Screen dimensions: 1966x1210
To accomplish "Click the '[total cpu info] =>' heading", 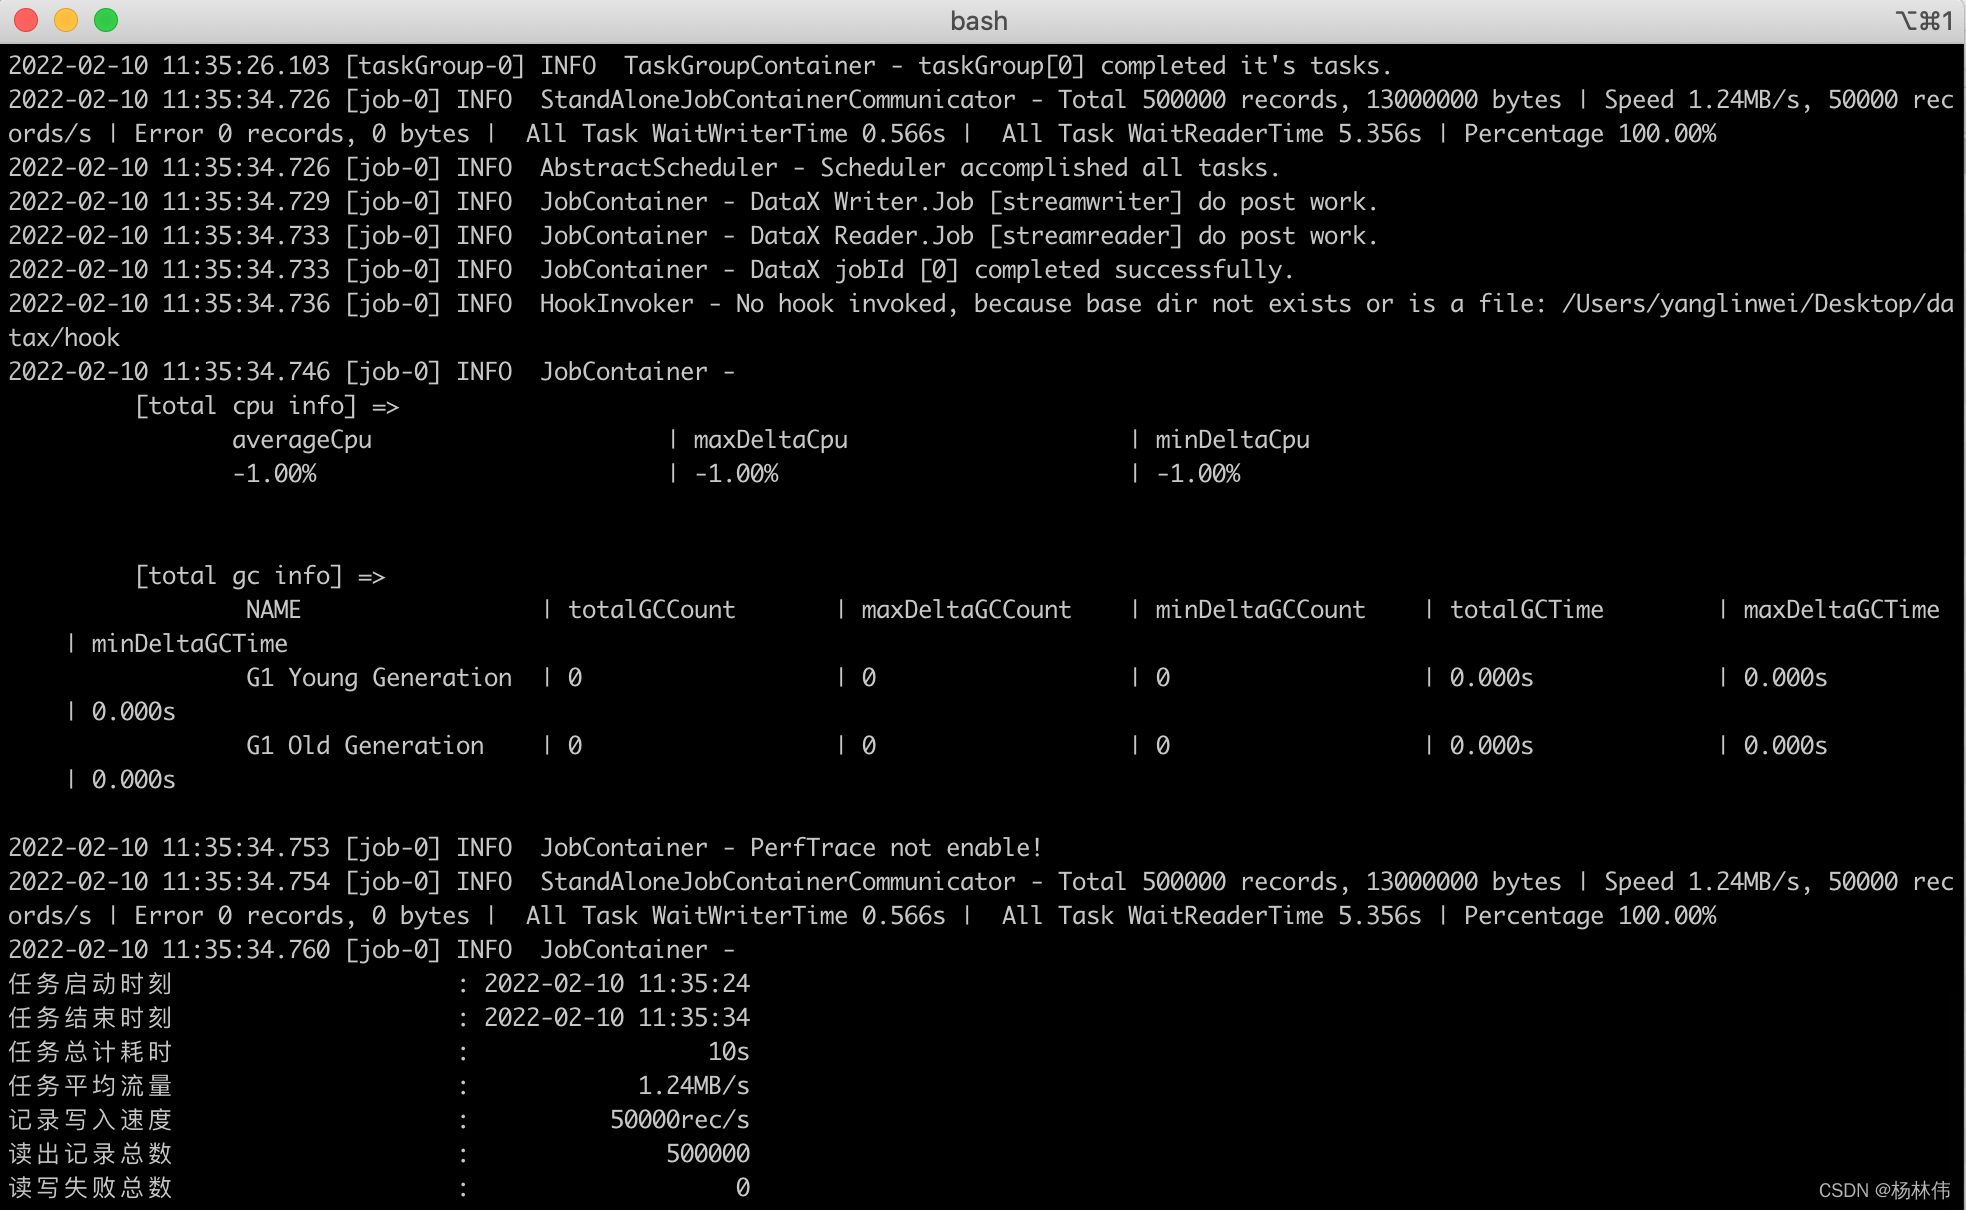I will pyautogui.click(x=266, y=406).
